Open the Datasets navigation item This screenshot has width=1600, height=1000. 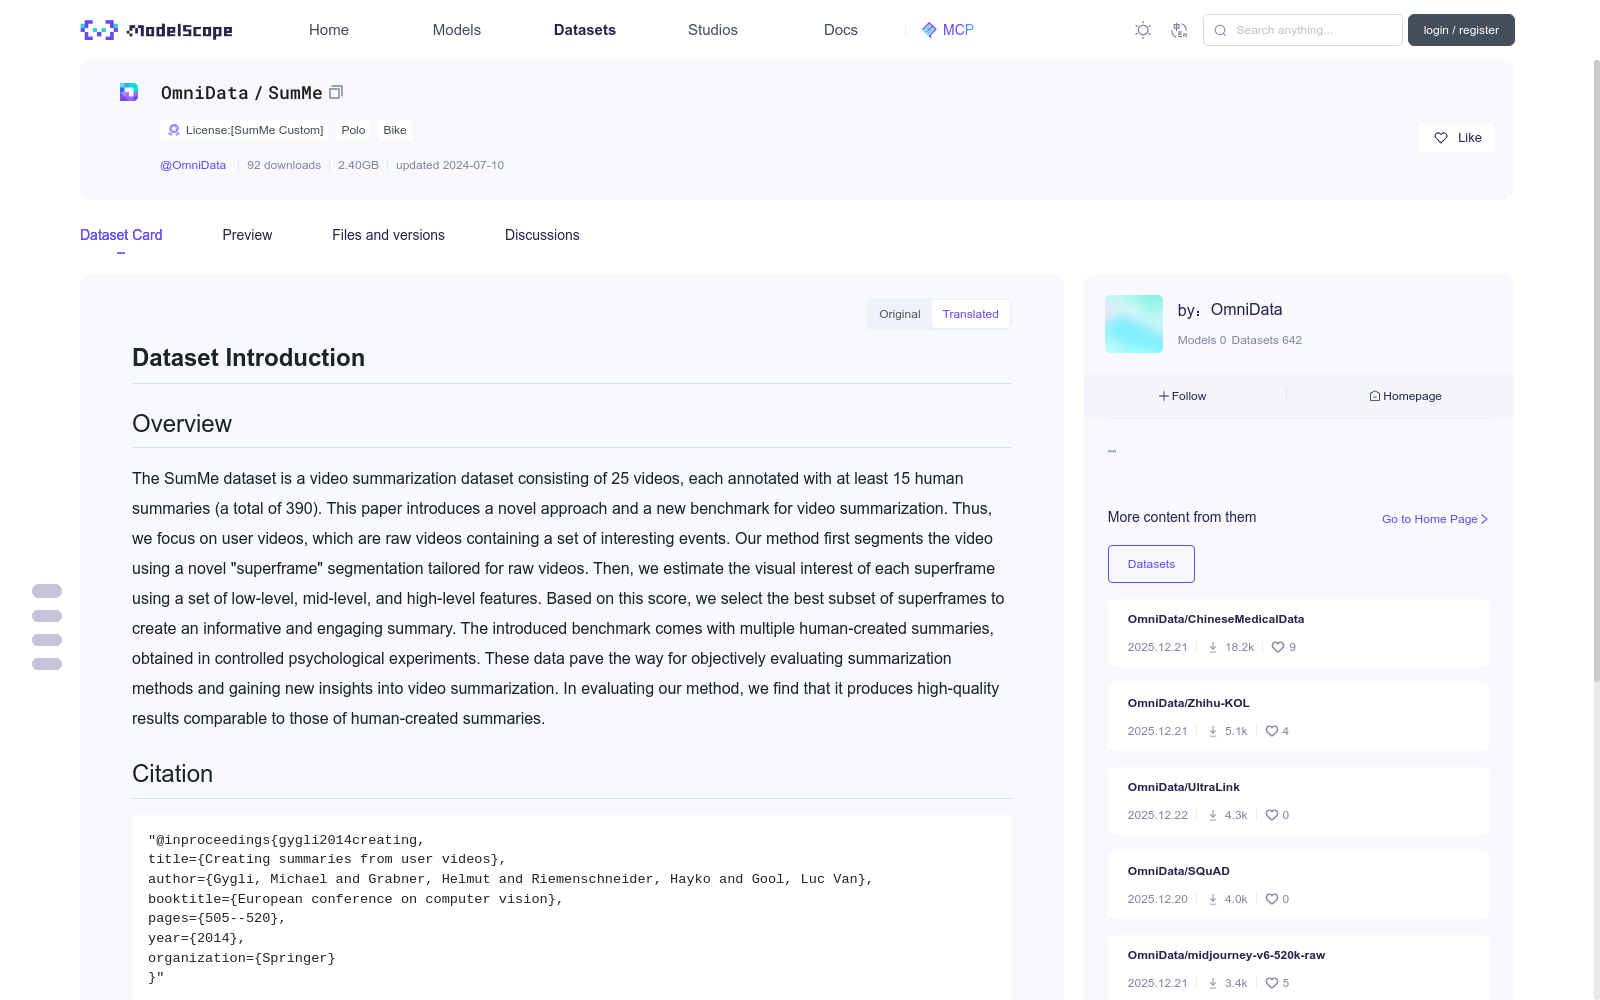(585, 30)
